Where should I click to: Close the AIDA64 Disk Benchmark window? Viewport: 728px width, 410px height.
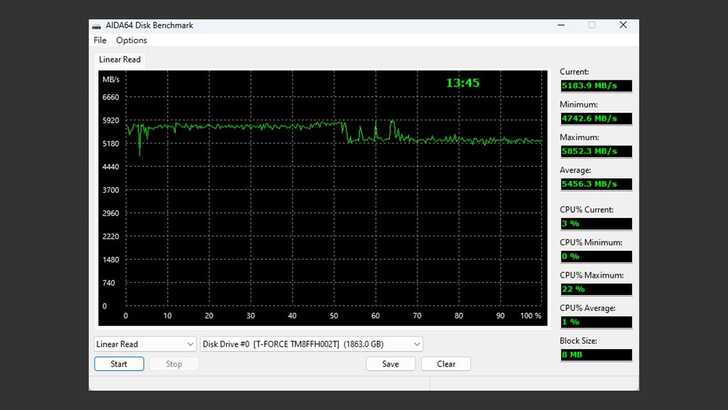coord(623,24)
